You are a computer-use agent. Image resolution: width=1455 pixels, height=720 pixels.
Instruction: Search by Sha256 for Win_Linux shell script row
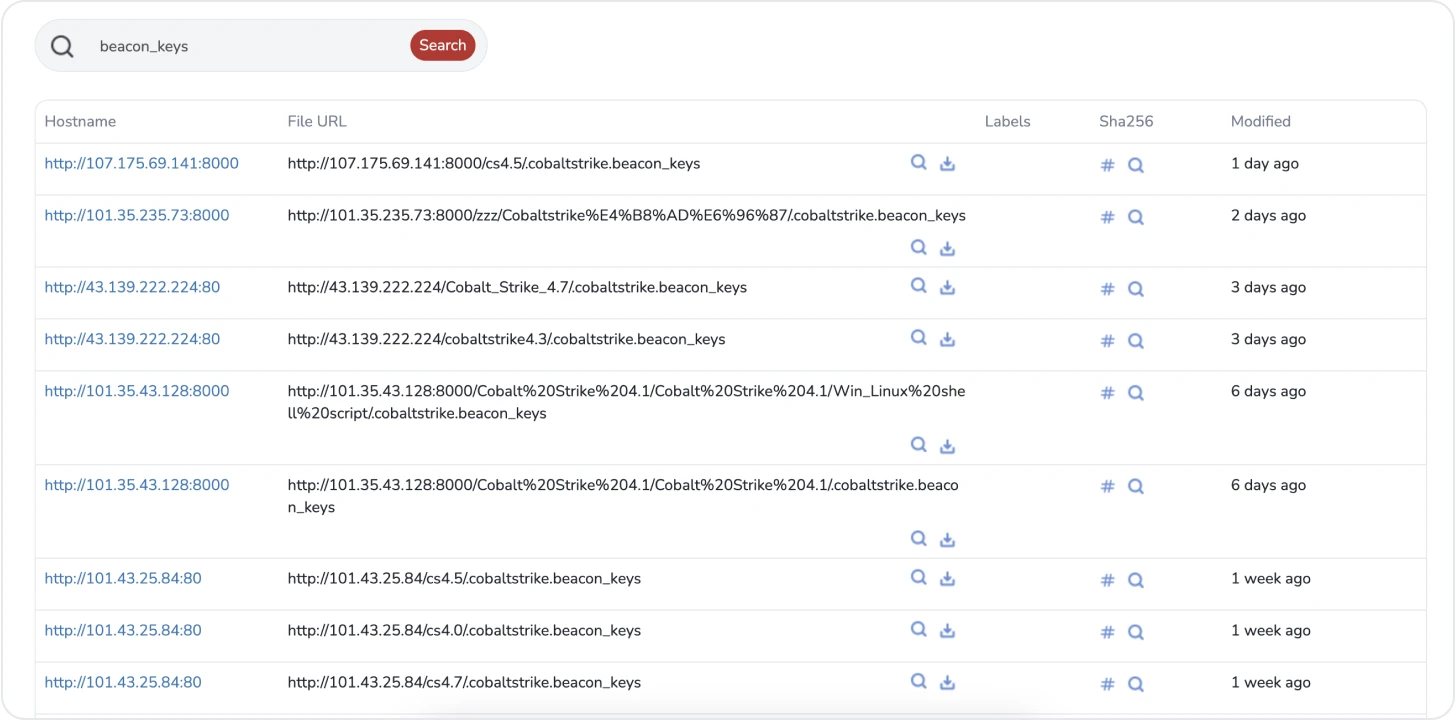pos(1135,393)
